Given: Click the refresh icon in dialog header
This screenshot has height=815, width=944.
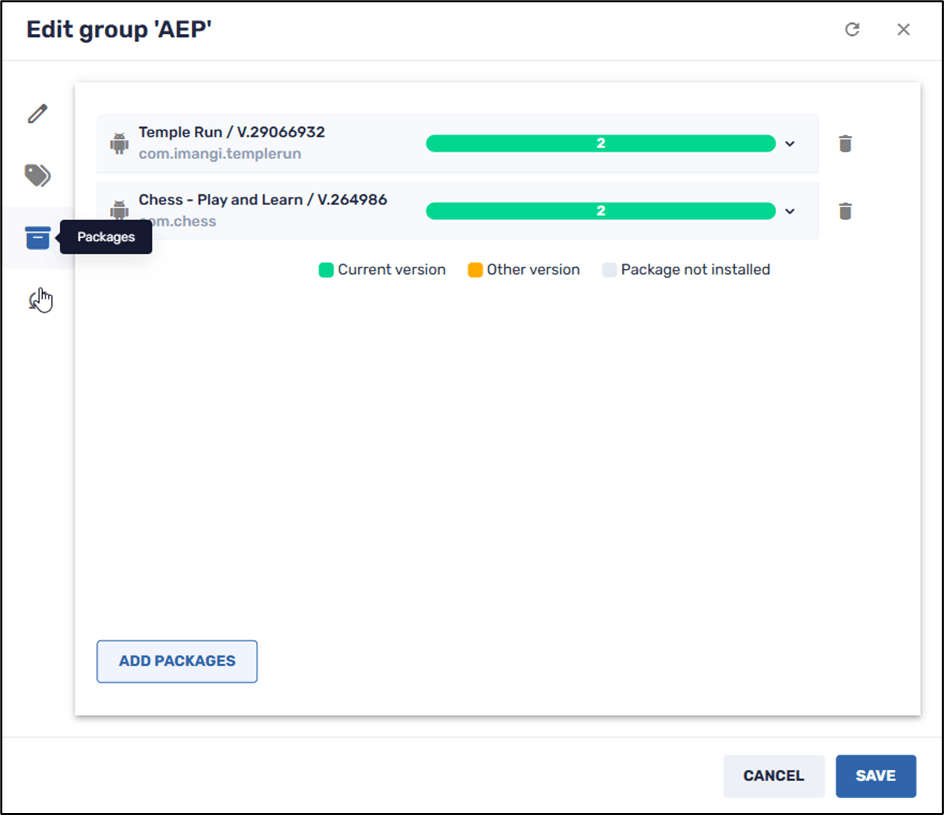Looking at the screenshot, I should point(852,30).
